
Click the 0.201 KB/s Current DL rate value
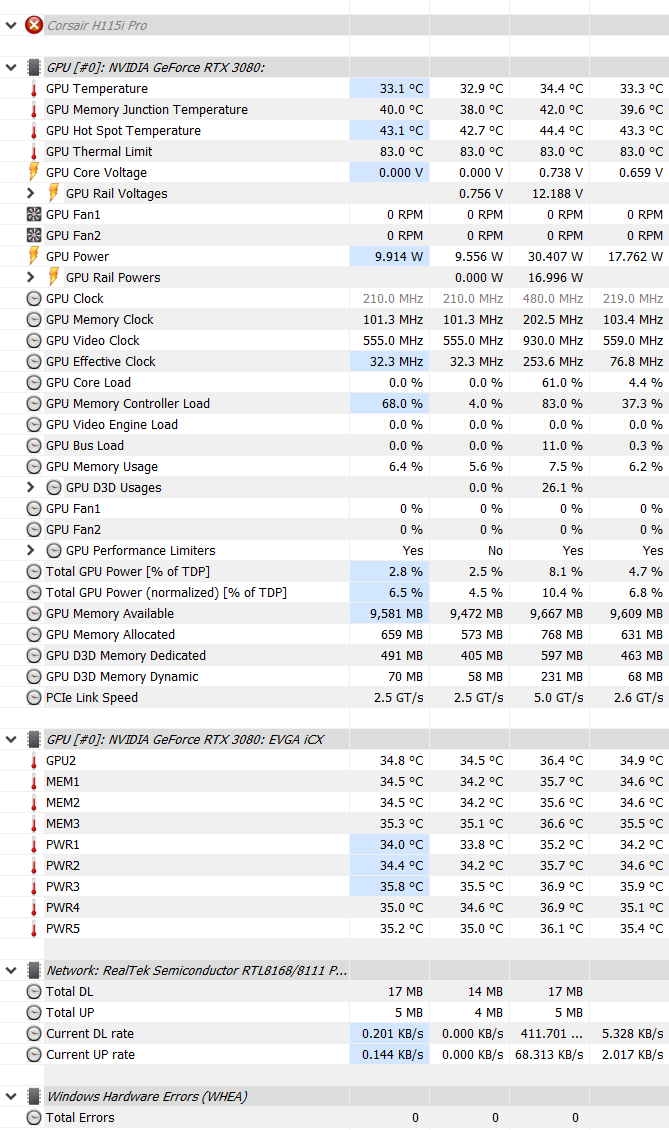393,1033
